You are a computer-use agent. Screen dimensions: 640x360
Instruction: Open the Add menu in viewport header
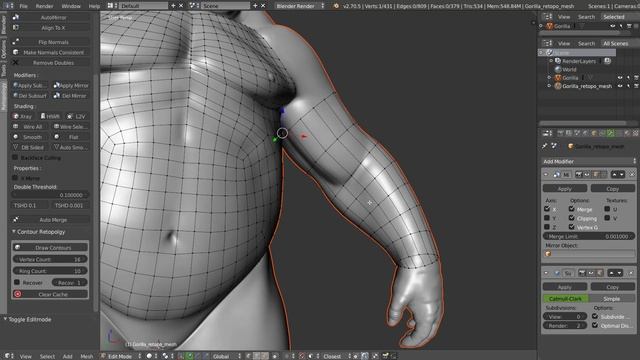click(67, 356)
